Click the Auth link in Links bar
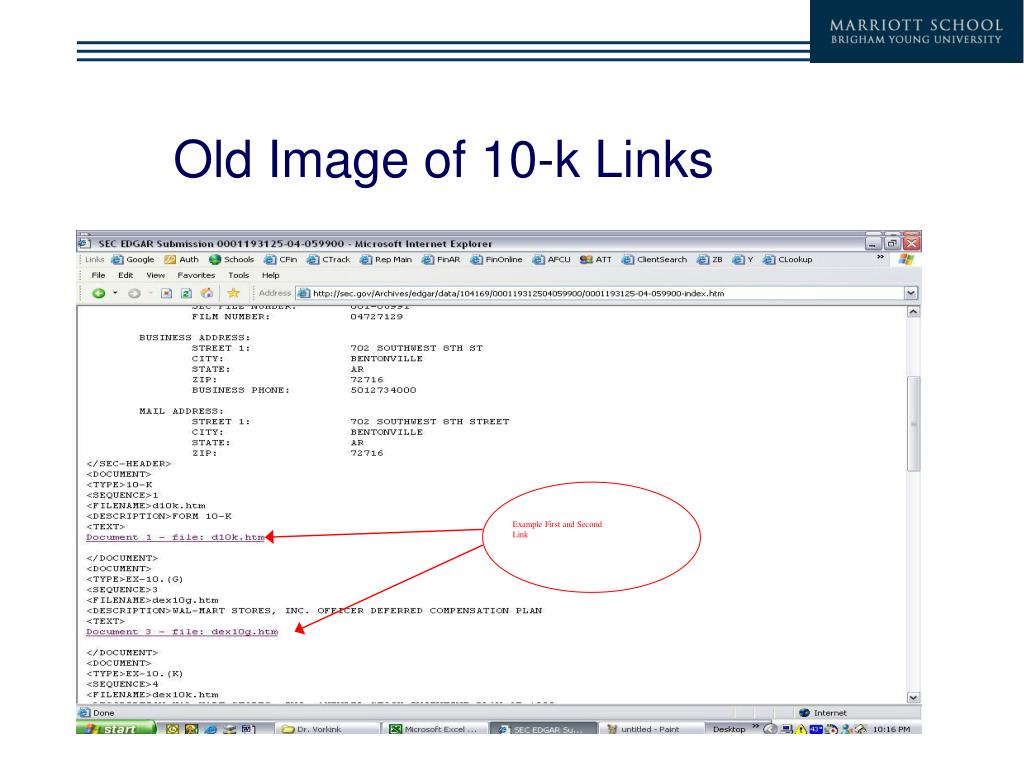 [182, 259]
